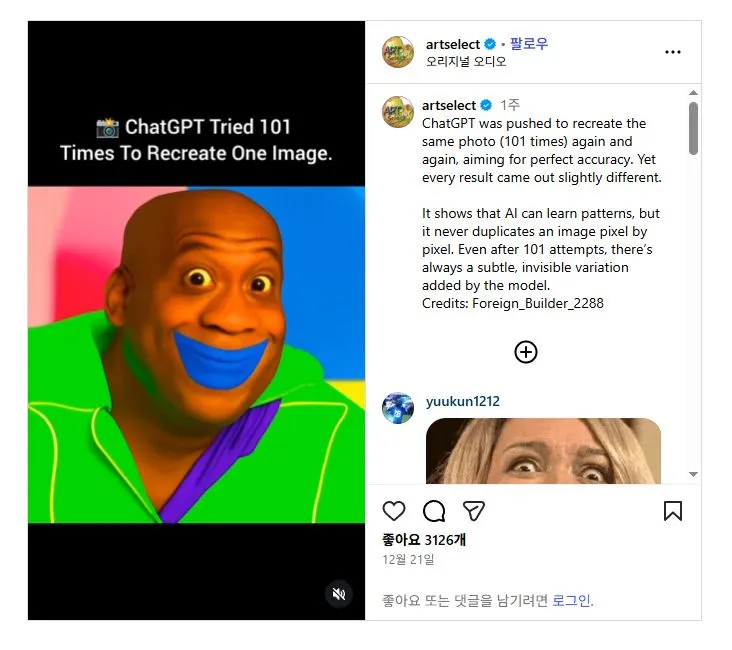The image size is (732, 650).
Task: Open the yuukun1212 commenter username
Action: [x=463, y=402]
